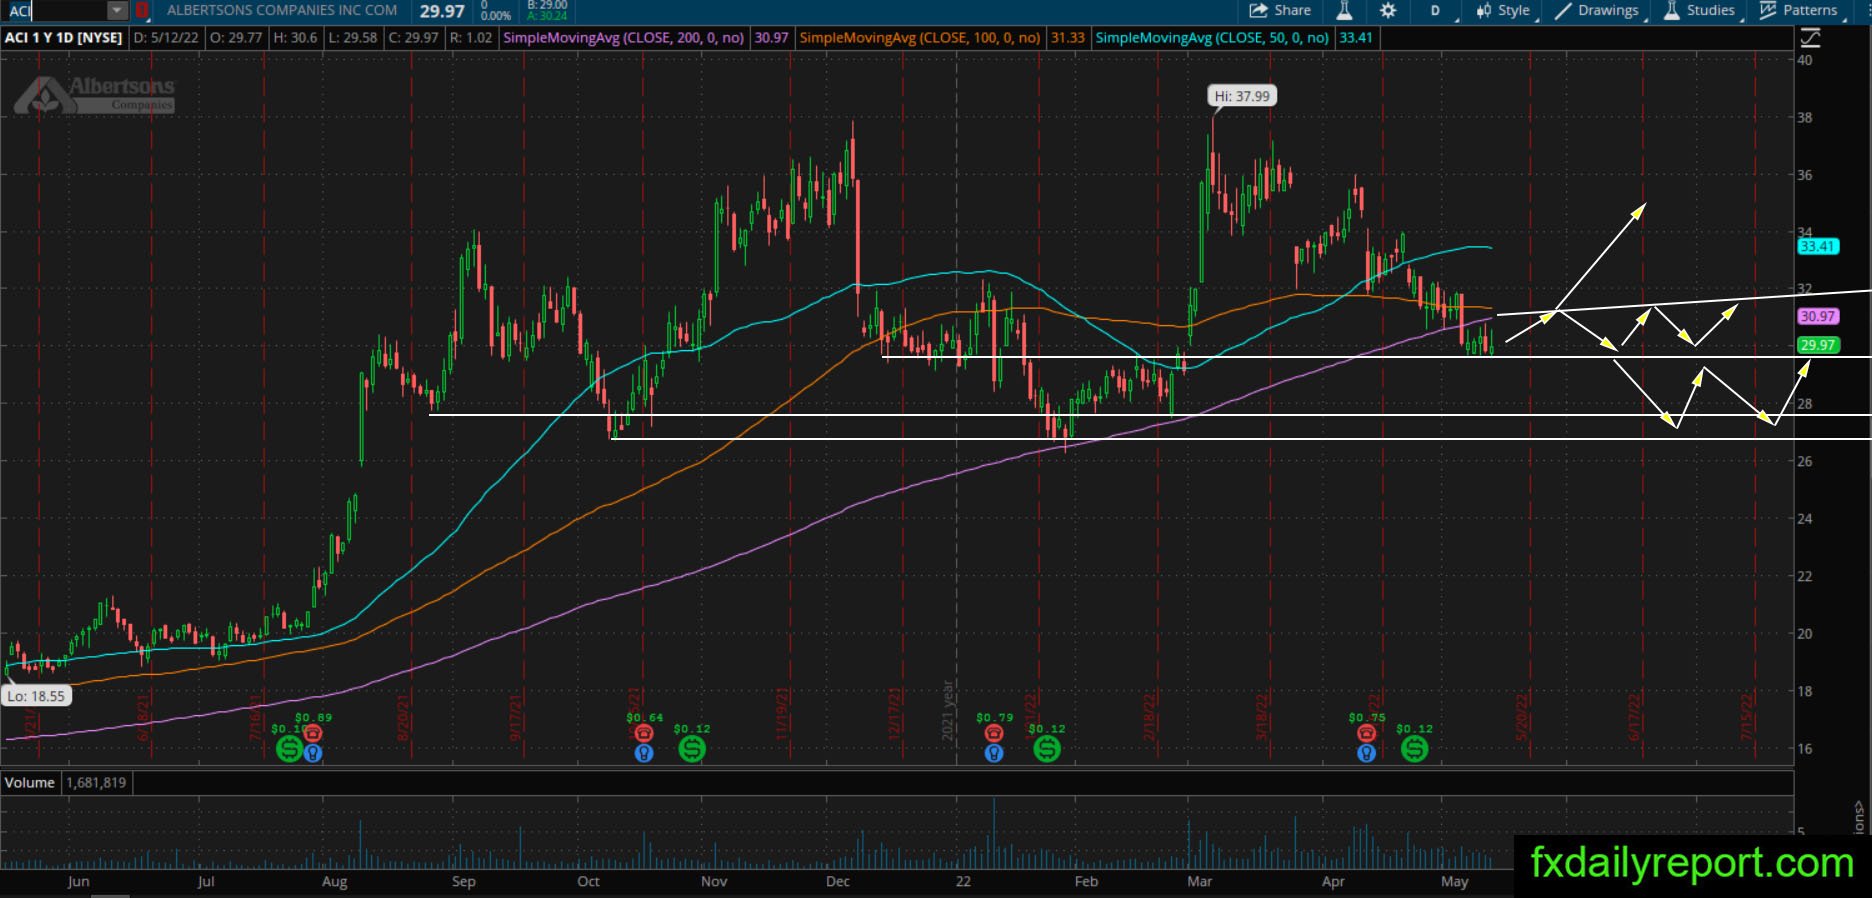Click the January $0.12 dividend icon
Screen dimensions: 1872x898
point(1047,748)
